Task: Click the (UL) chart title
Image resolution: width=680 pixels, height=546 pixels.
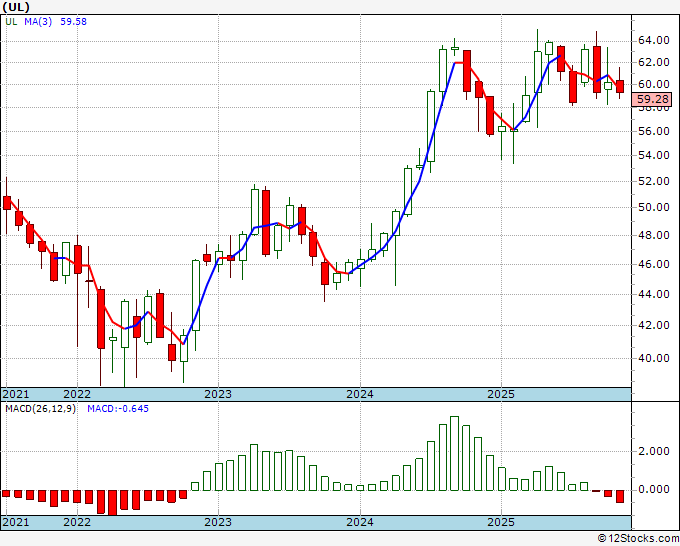Action: tap(16, 7)
